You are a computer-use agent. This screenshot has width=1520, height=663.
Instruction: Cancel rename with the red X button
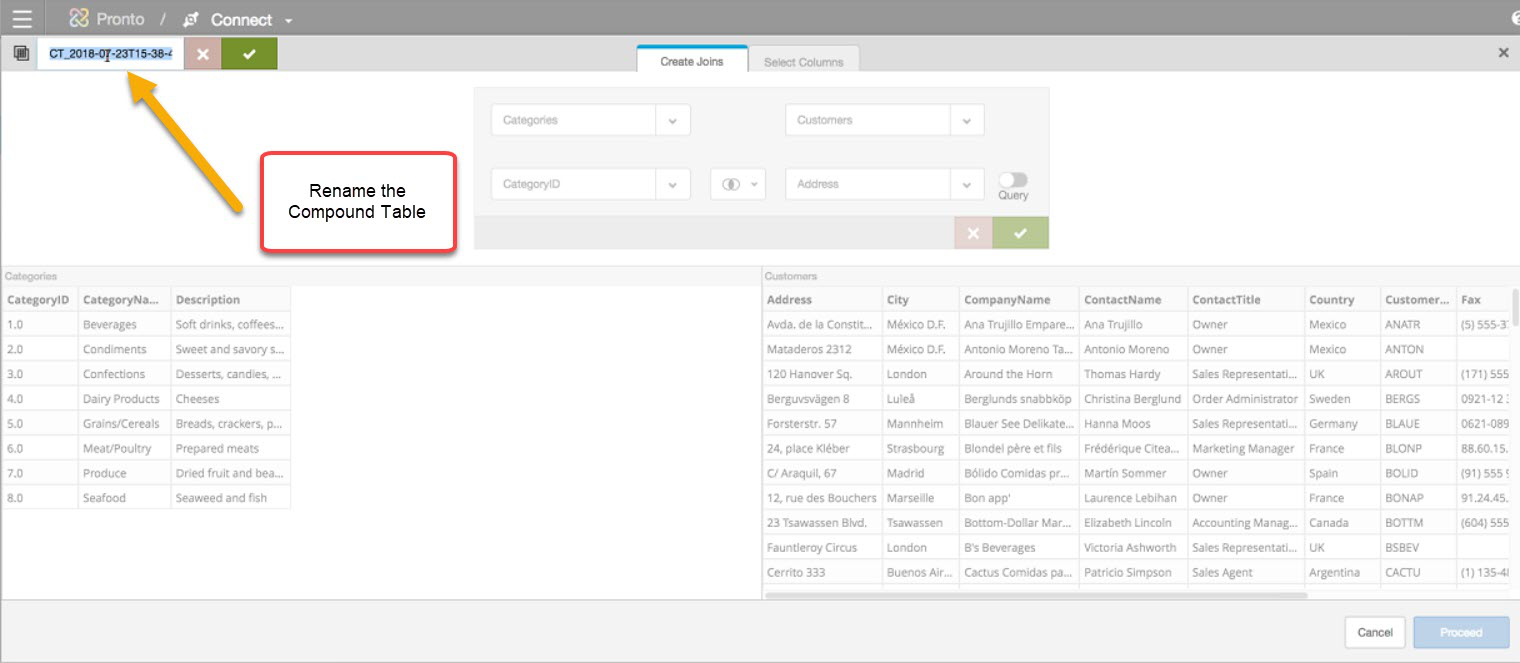(x=202, y=54)
